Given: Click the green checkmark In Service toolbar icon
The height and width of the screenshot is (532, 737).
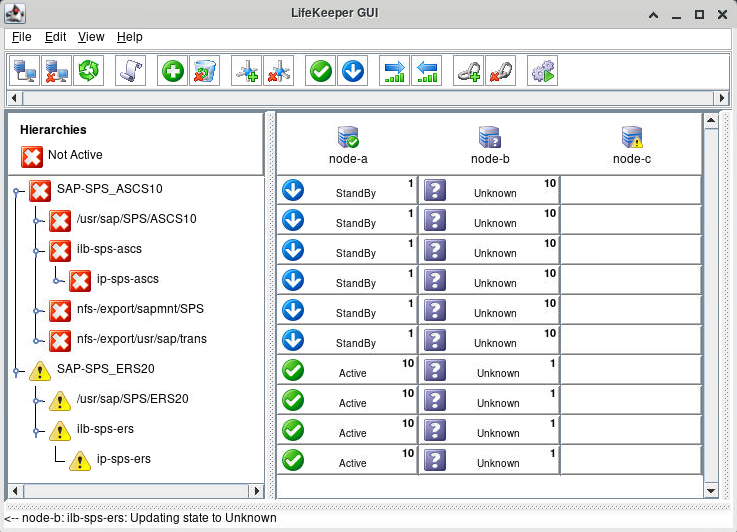Looking at the screenshot, I should click(321, 71).
